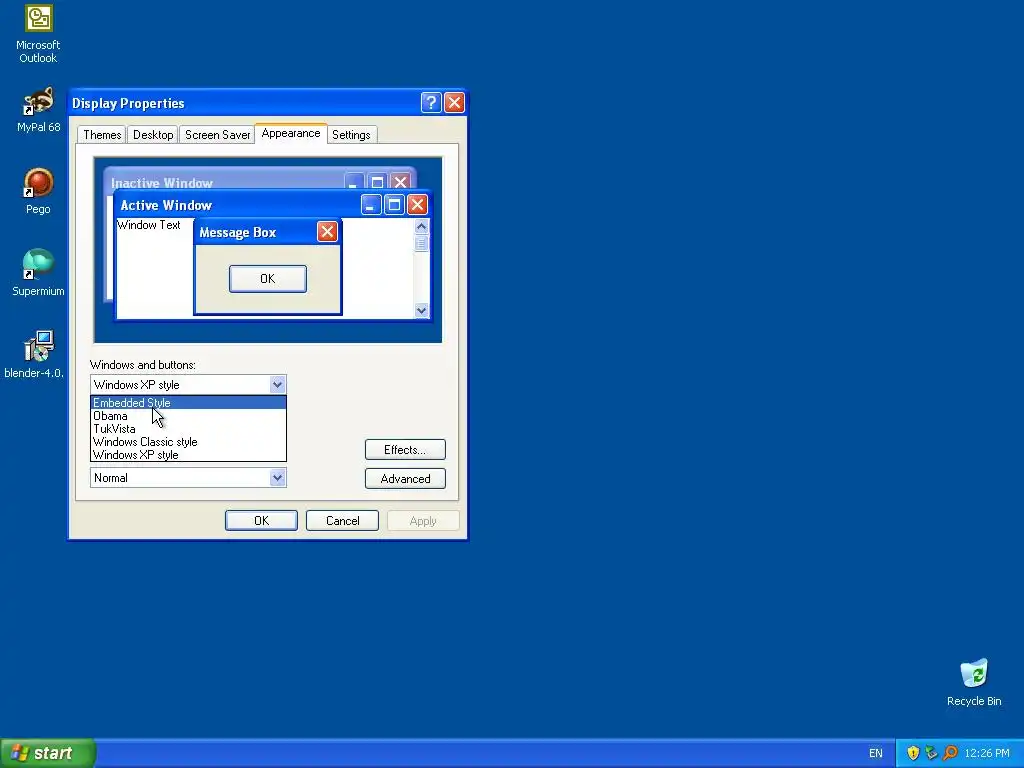Viewport: 1024px width, 768px height.
Task: Choose Windows Classic style option
Action: coord(188,442)
